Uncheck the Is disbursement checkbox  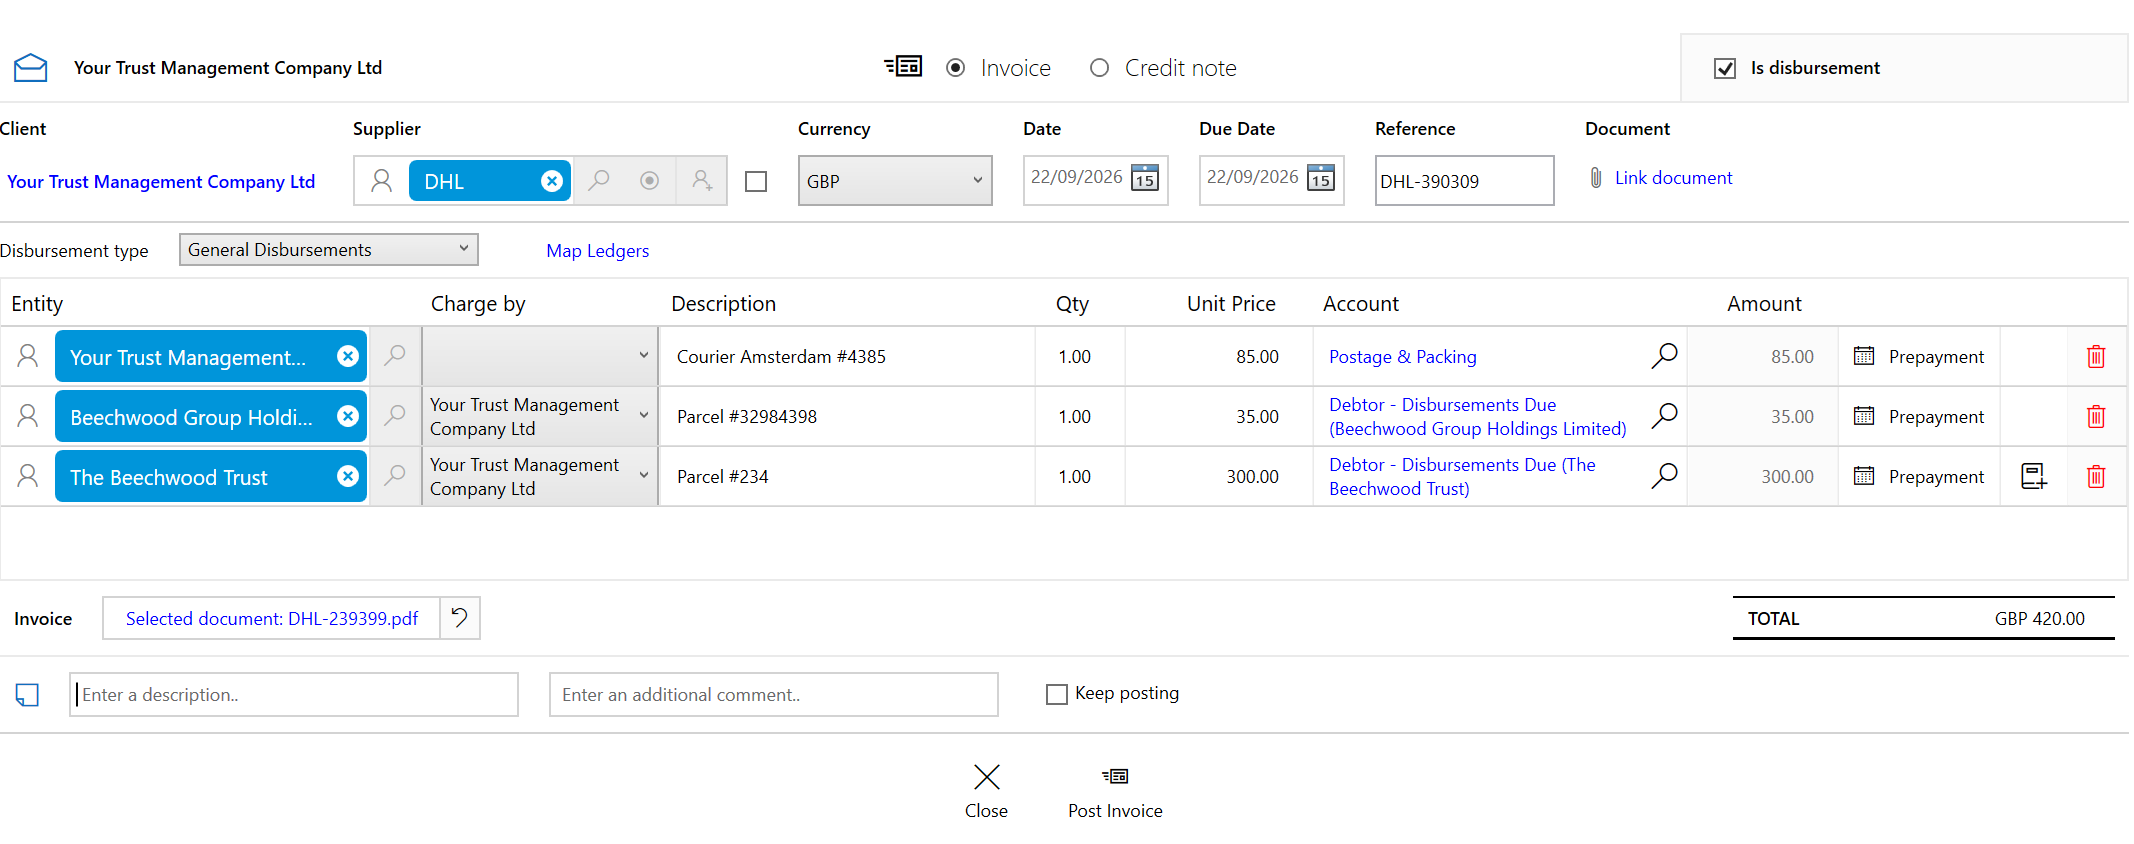[x=1725, y=68]
